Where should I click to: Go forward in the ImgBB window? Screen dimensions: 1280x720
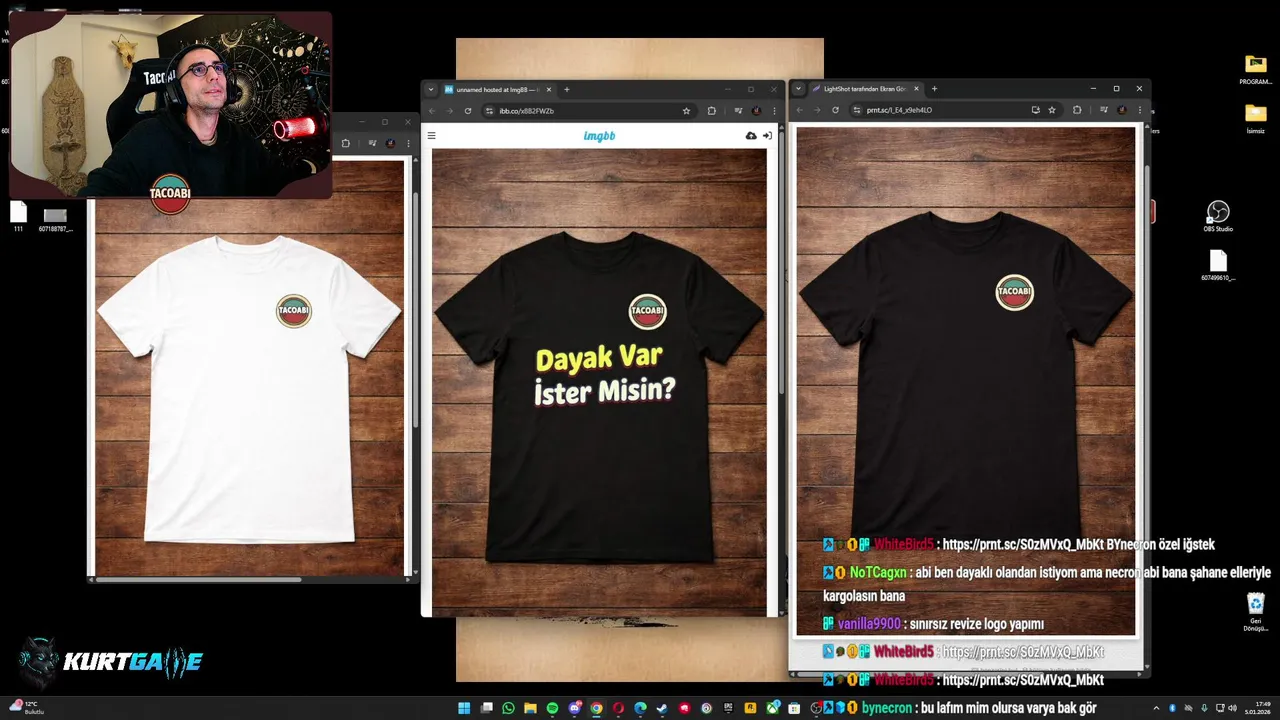tap(449, 111)
